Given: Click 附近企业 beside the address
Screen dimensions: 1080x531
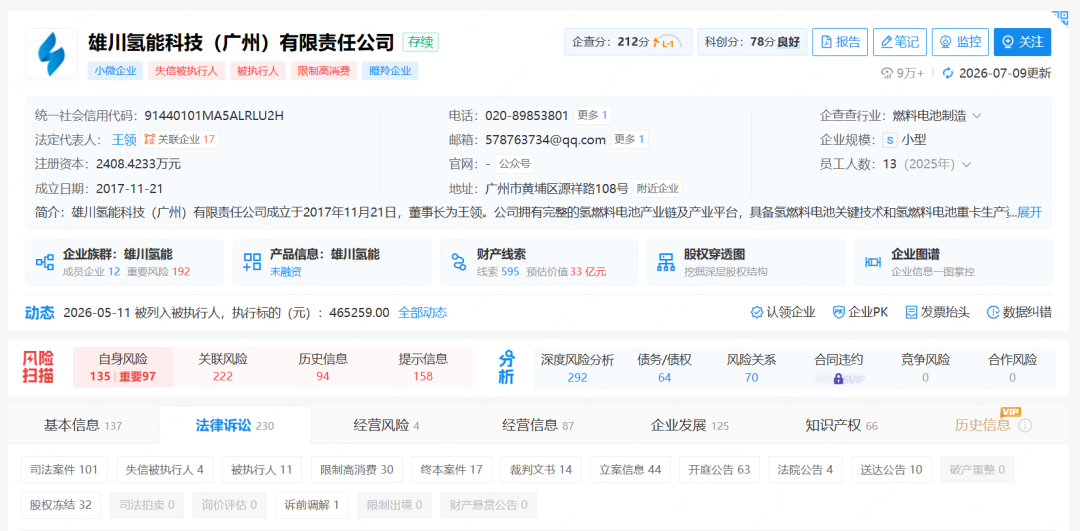Looking at the screenshot, I should point(658,188).
